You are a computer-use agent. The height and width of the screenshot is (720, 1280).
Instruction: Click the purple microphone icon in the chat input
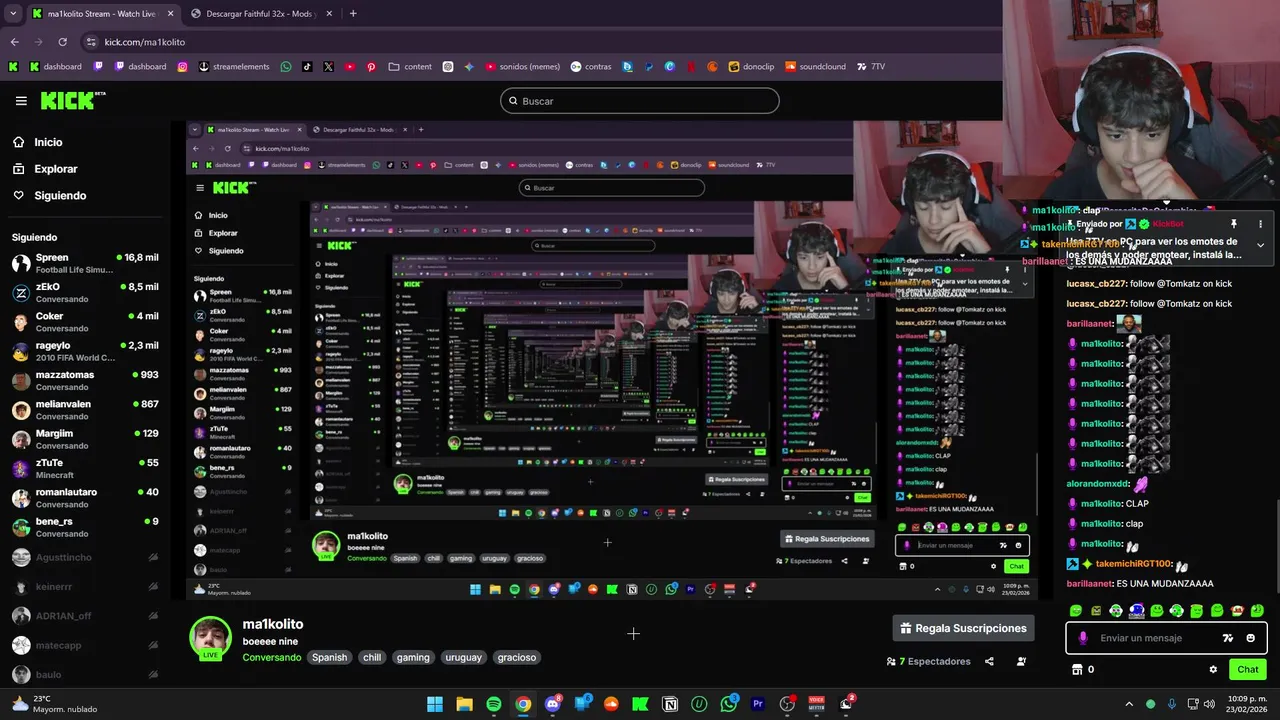tap(1082, 638)
